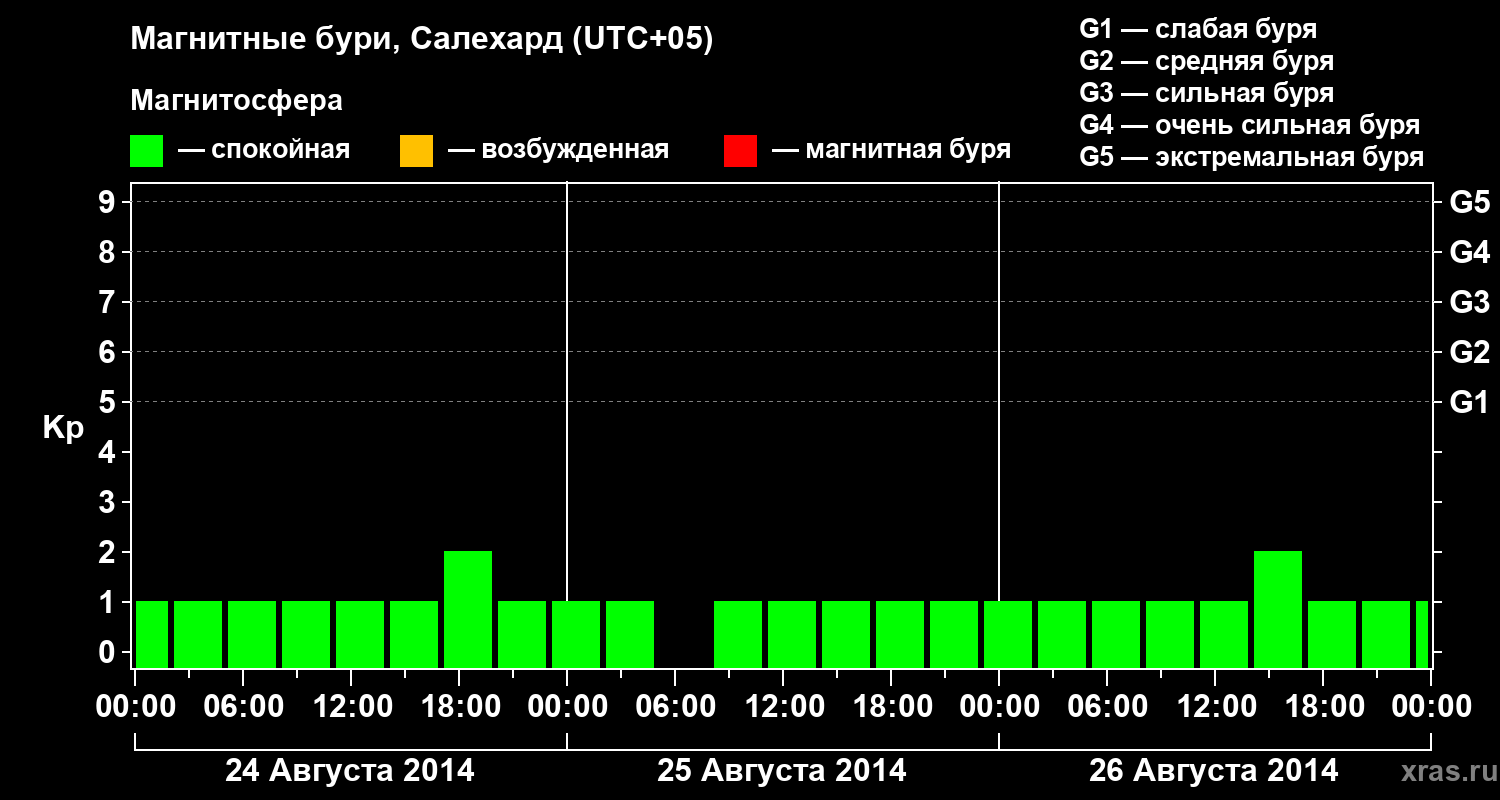
Task: Select the chart title 'Магнитные бури, Салехард (UTC+05)'
Action: click(x=421, y=40)
